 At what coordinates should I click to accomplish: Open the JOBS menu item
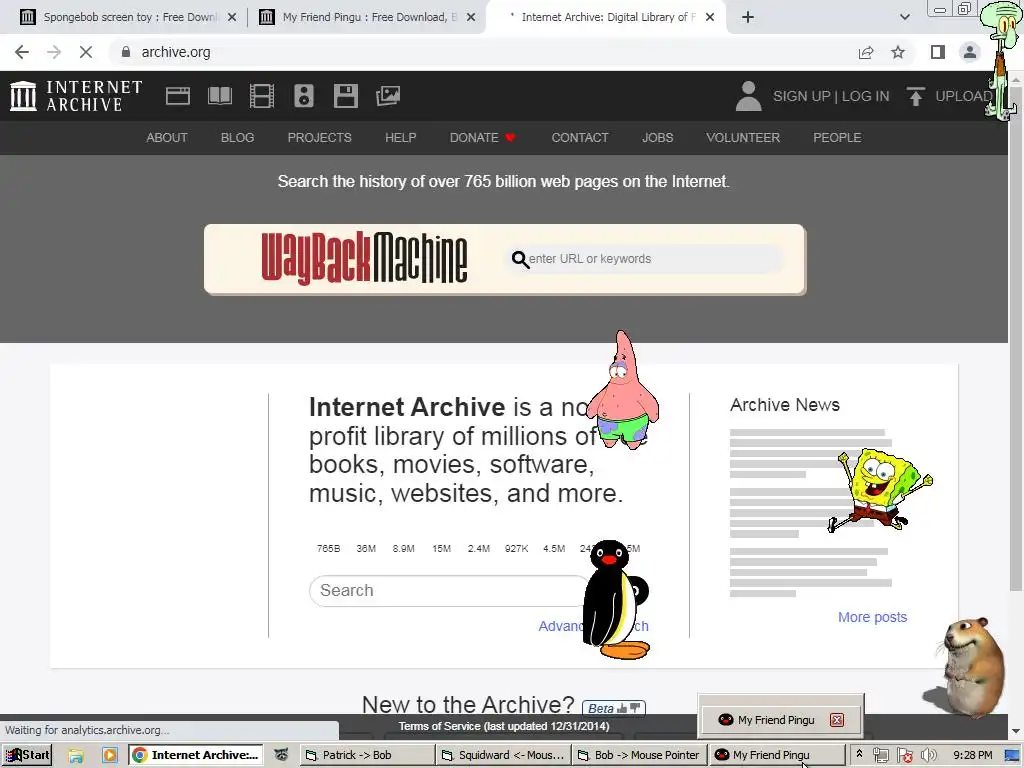point(657,138)
